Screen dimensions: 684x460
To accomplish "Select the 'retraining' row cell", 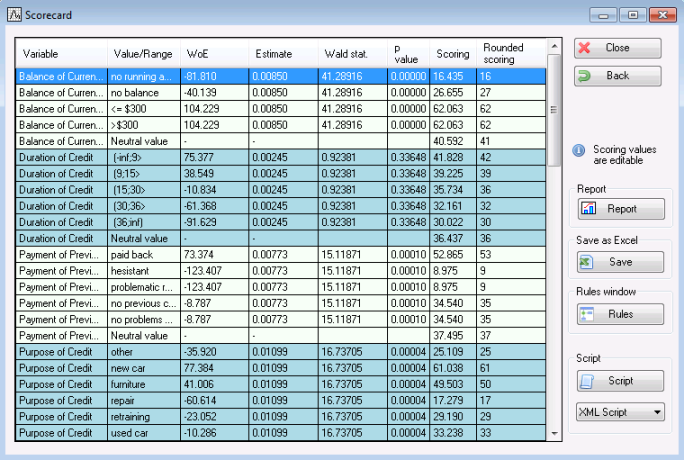I will point(144,416).
